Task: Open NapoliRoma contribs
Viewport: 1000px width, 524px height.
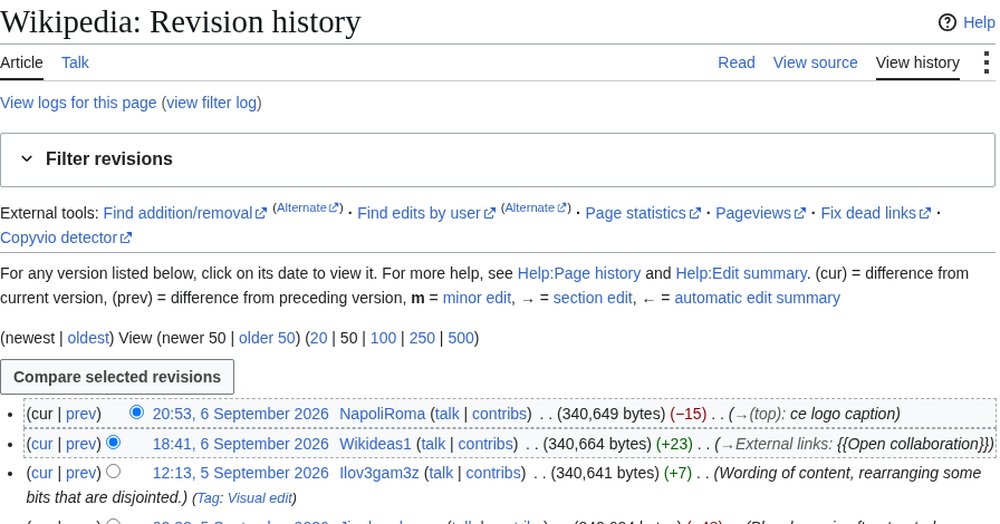Action: [499, 414]
